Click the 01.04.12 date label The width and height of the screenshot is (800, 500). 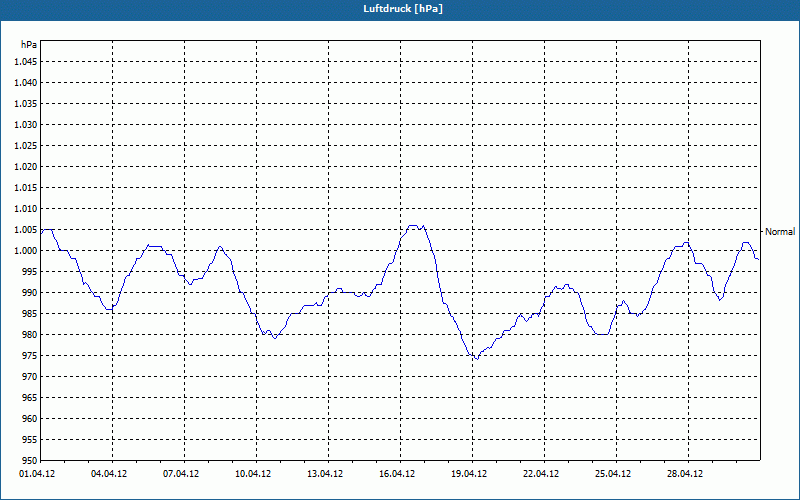pos(37,474)
